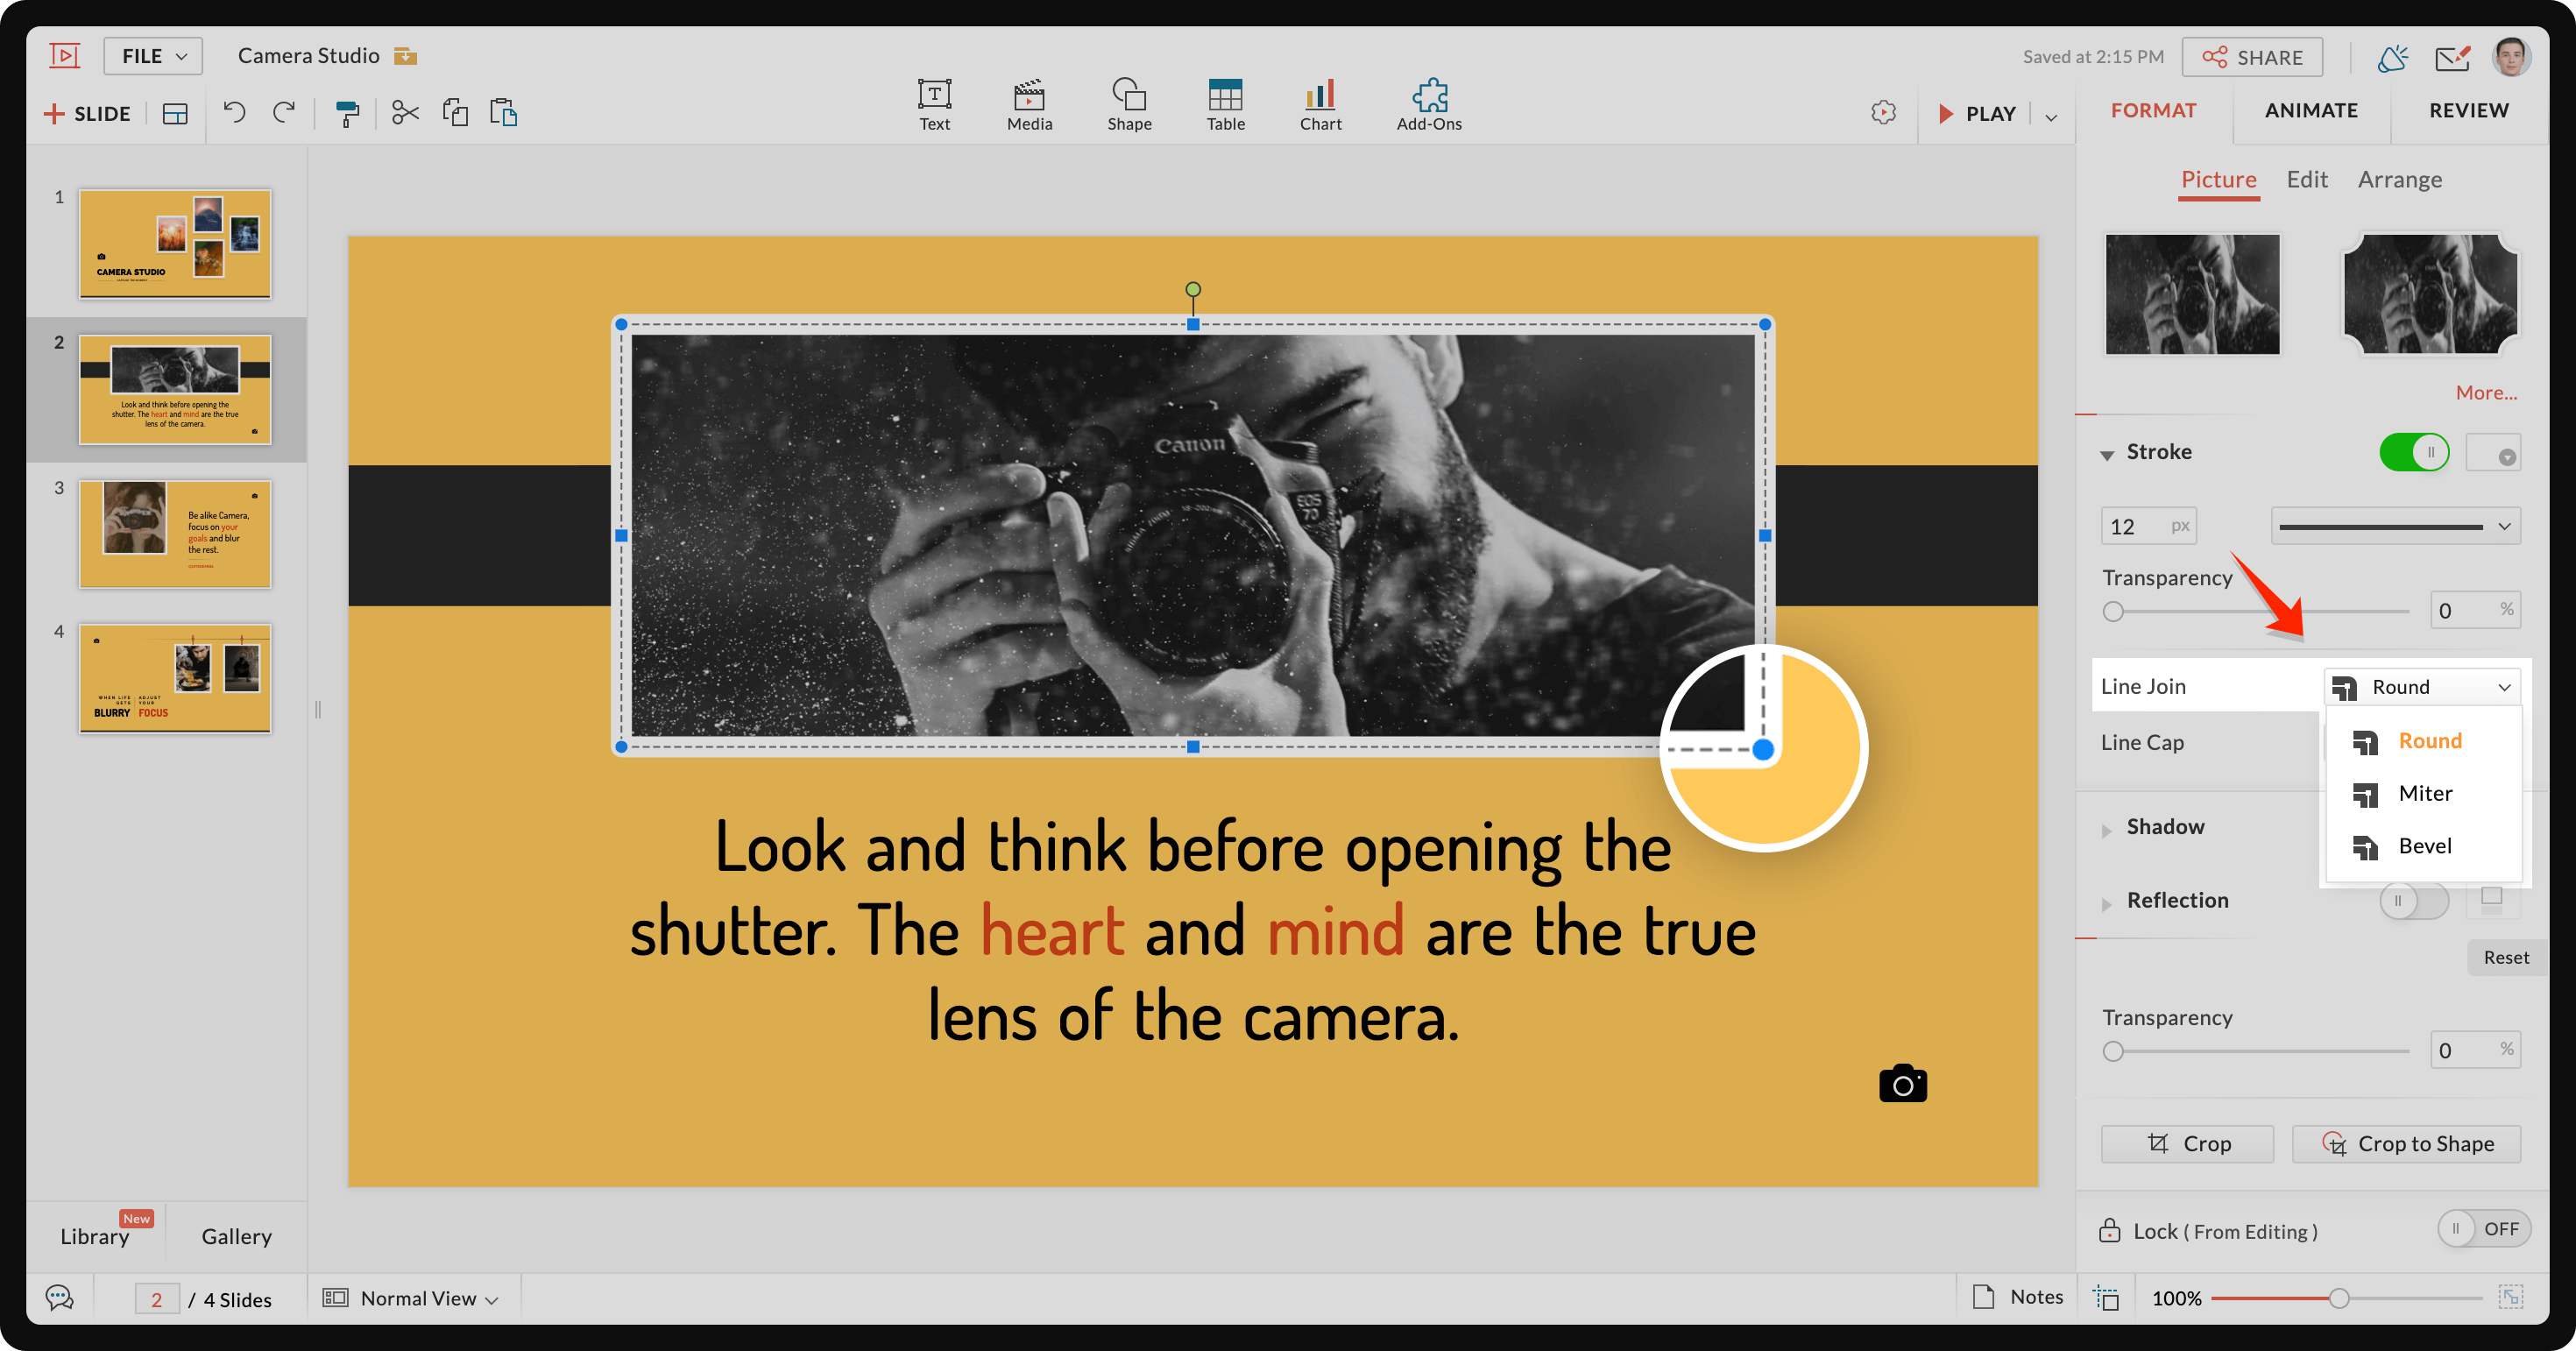
Task: Click the Crop button
Action: (2188, 1143)
